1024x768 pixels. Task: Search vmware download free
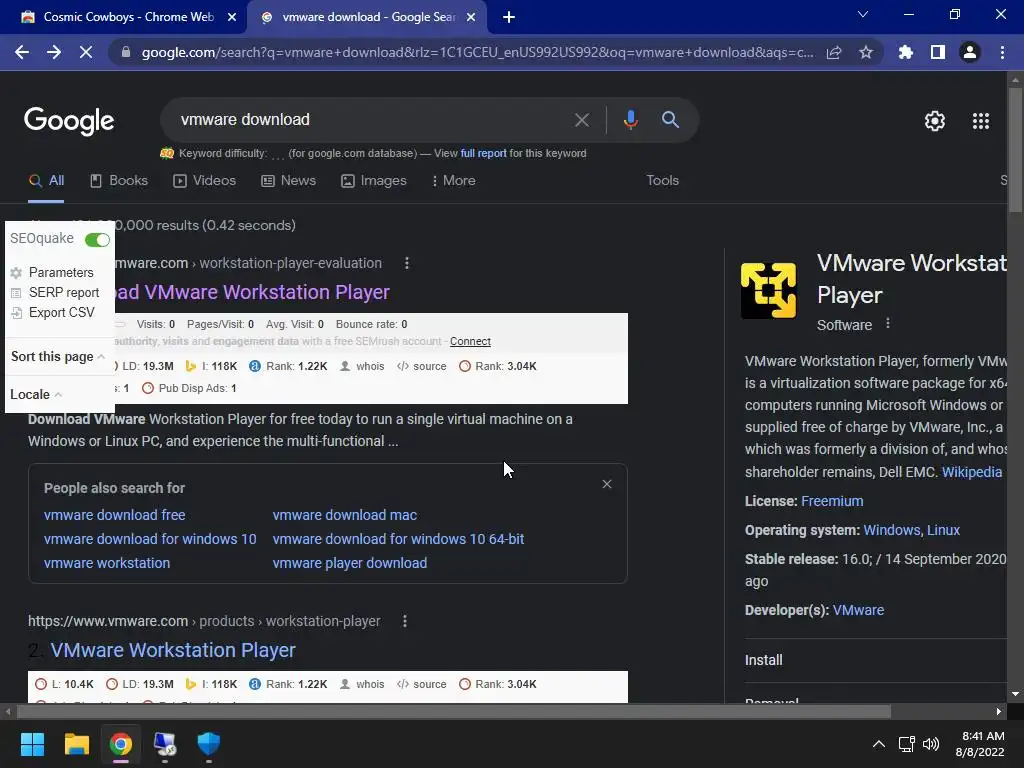(x=114, y=515)
